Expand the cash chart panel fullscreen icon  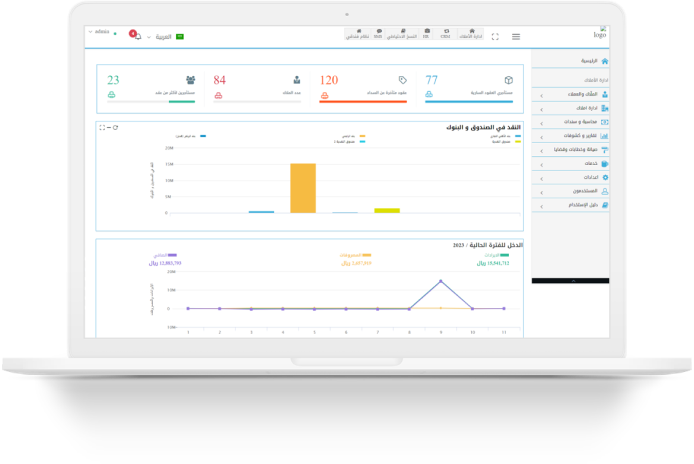tap(102, 128)
